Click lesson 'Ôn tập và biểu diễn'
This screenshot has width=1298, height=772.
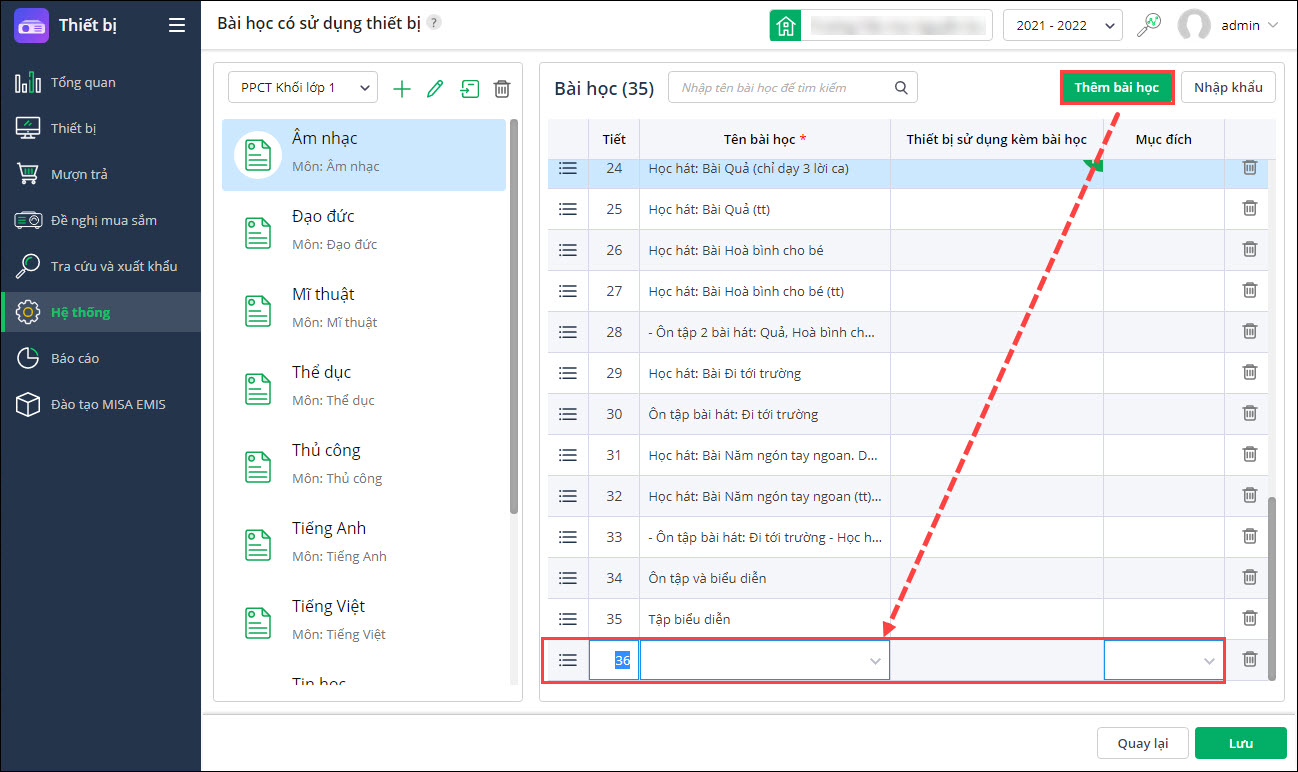click(x=708, y=578)
